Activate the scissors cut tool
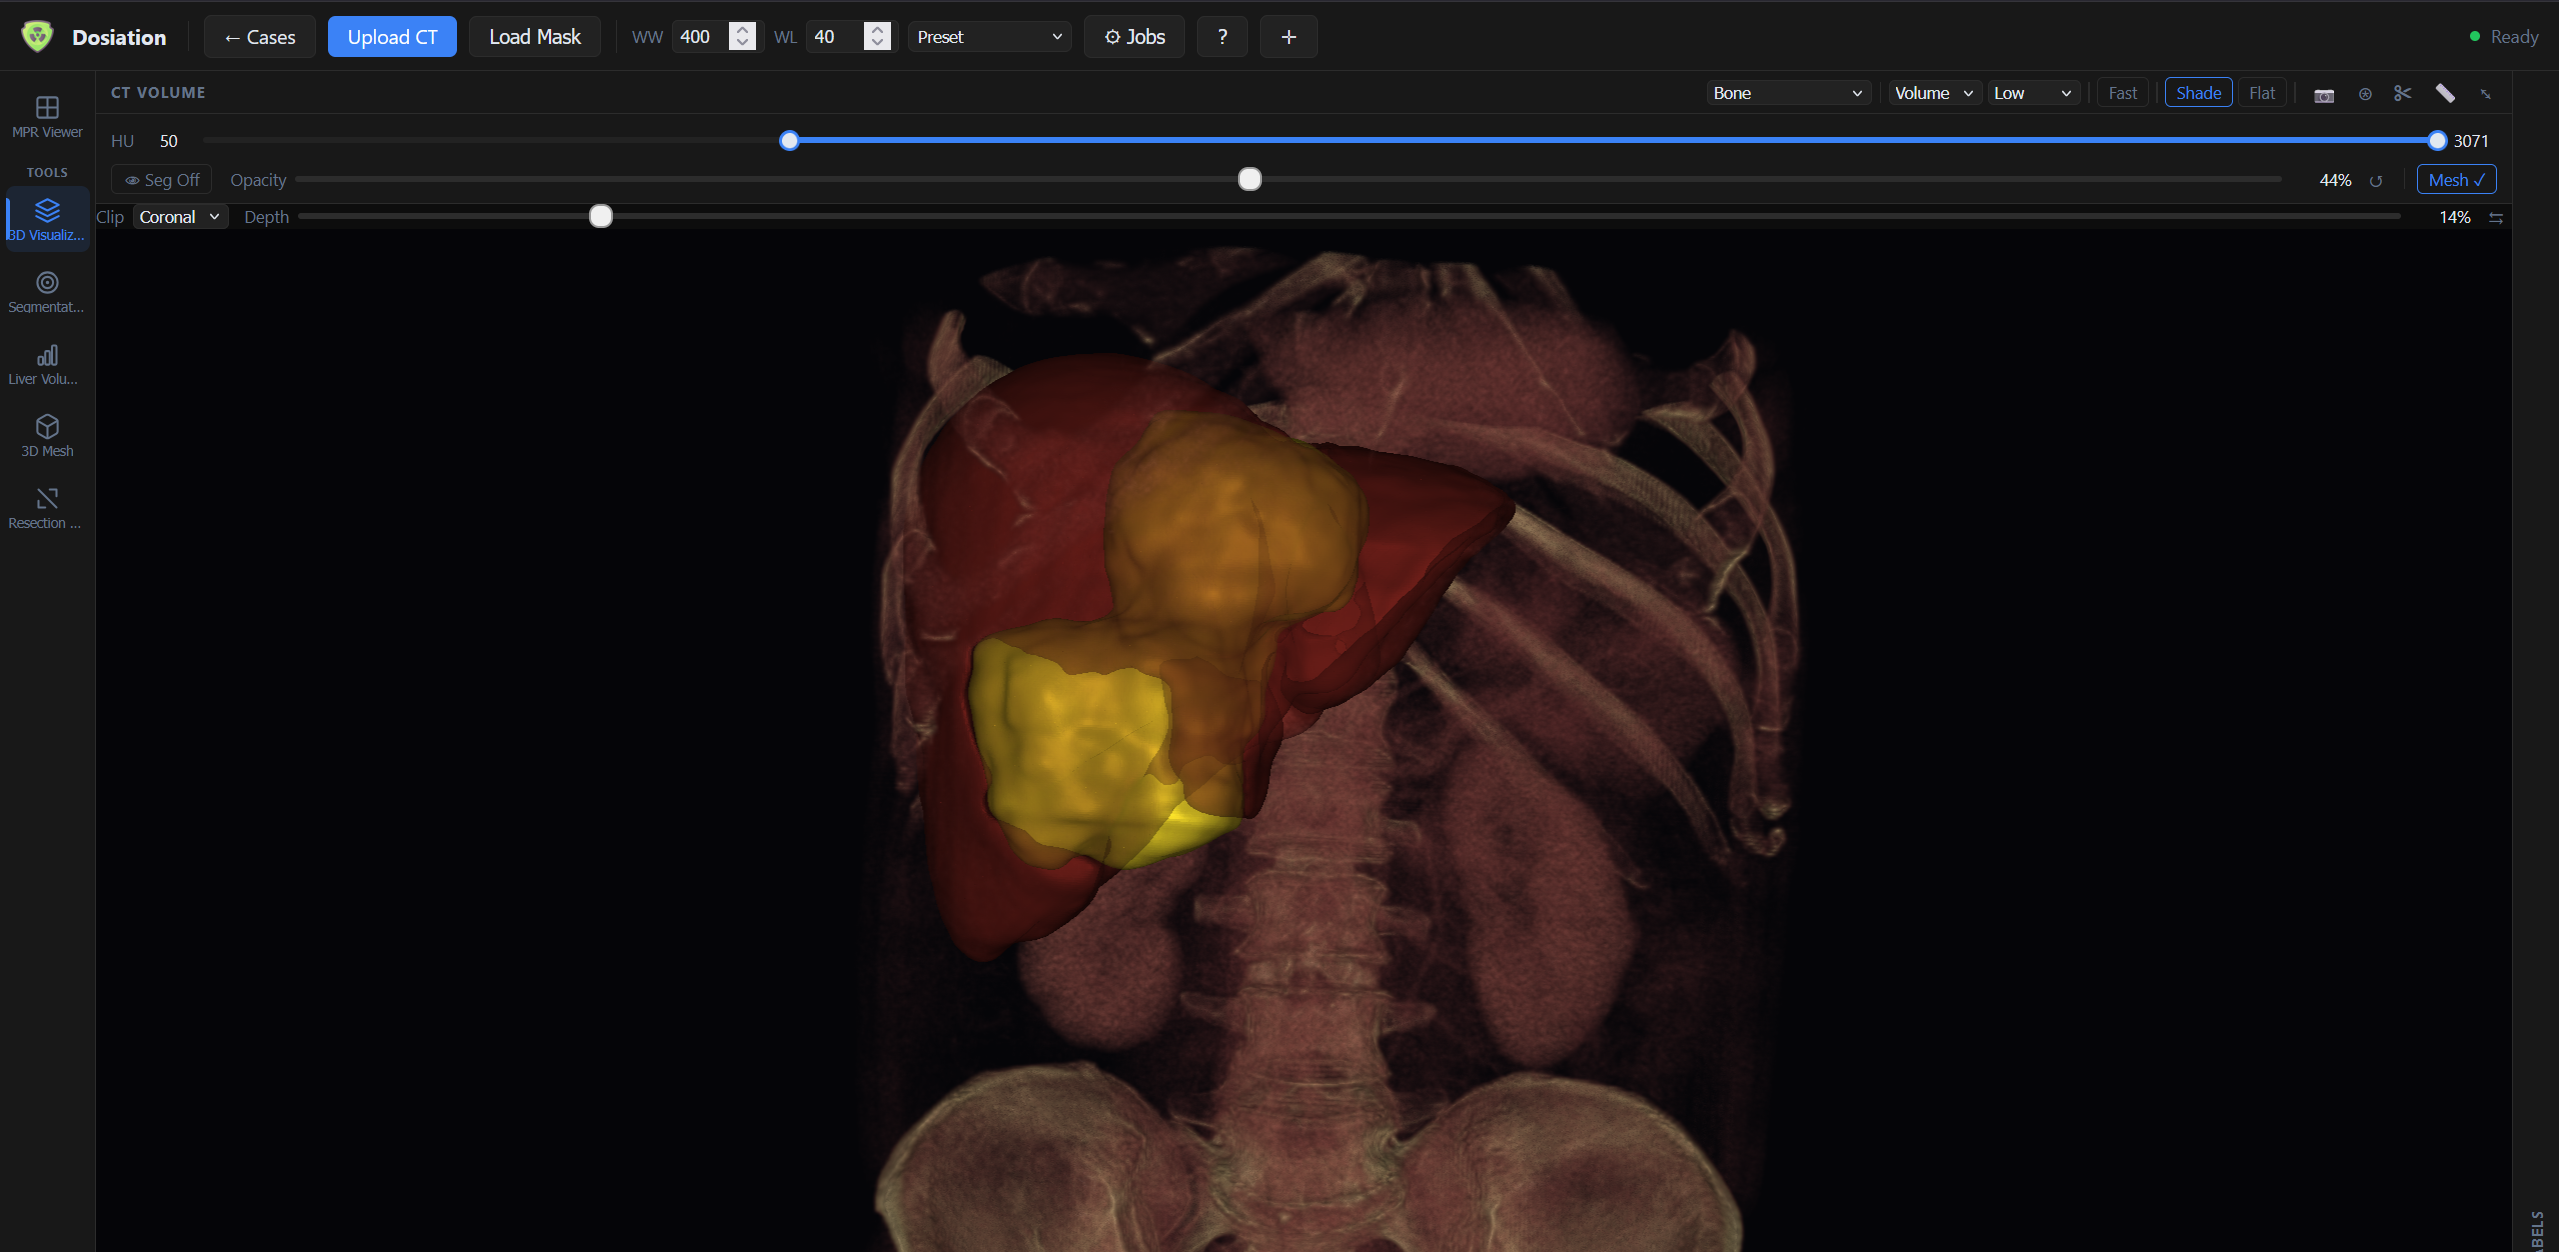This screenshot has width=2559, height=1252. [x=2403, y=93]
